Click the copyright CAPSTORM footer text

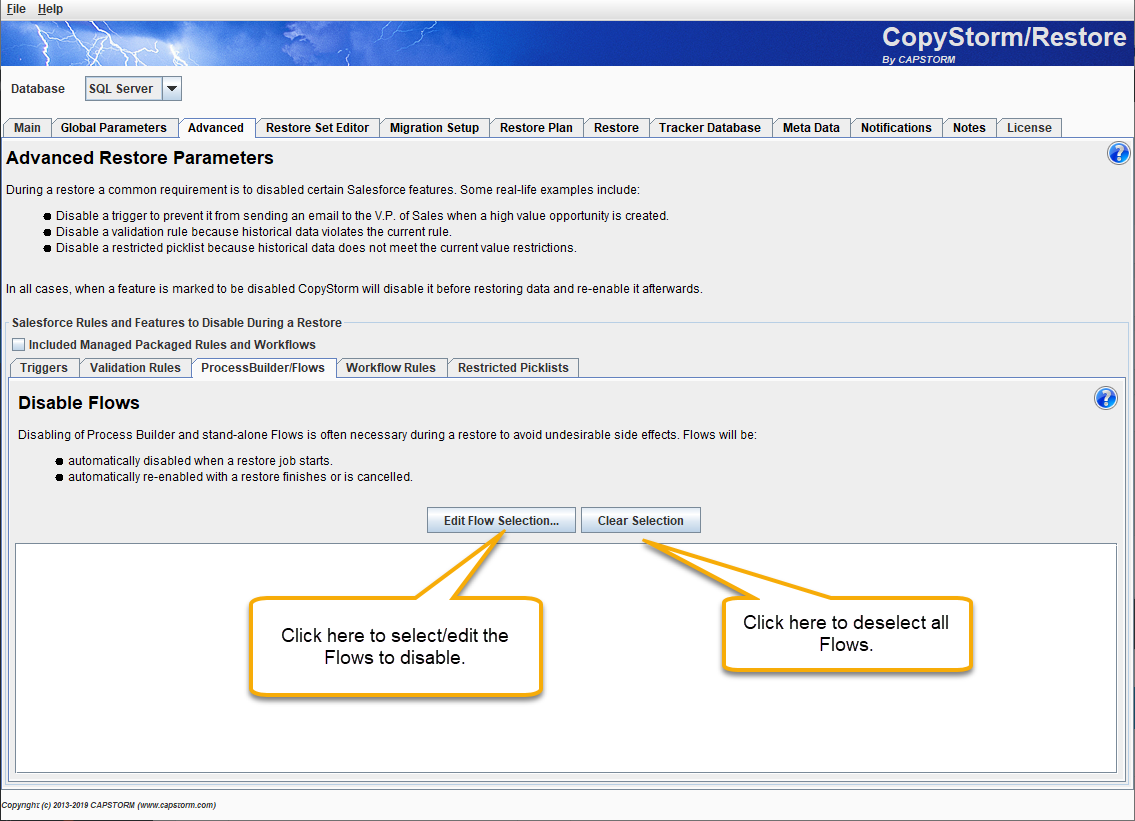(109, 805)
